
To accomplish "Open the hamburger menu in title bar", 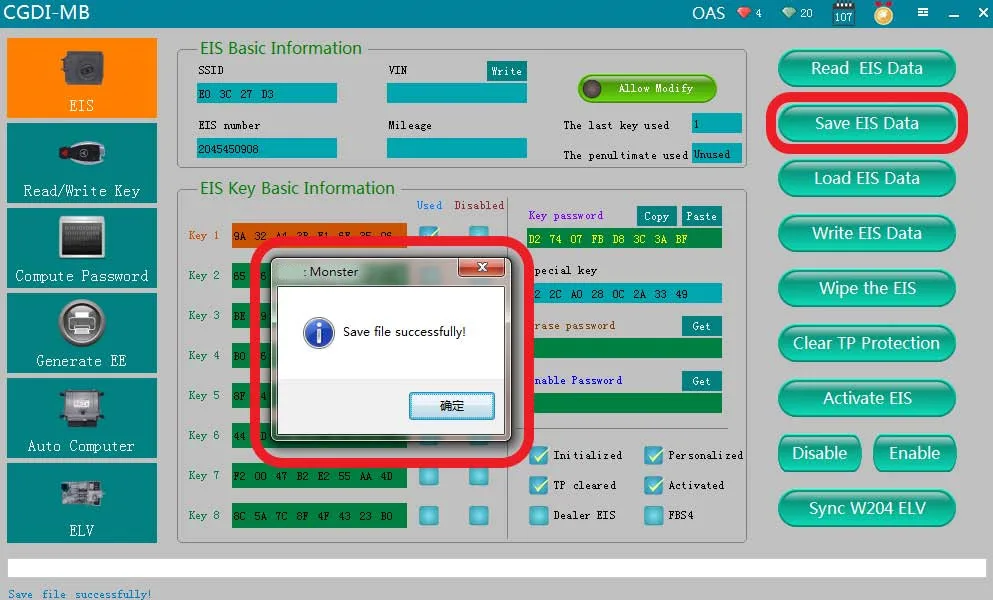I will [x=923, y=12].
